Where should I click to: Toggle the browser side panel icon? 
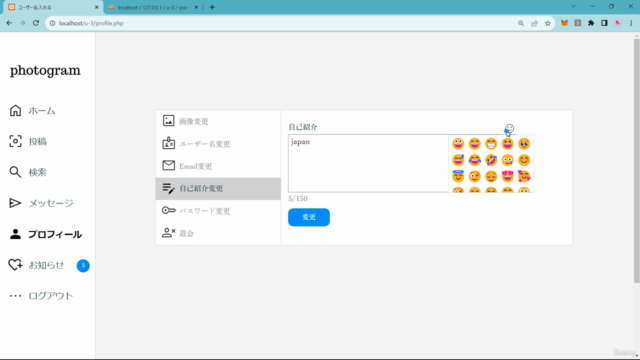click(x=604, y=23)
